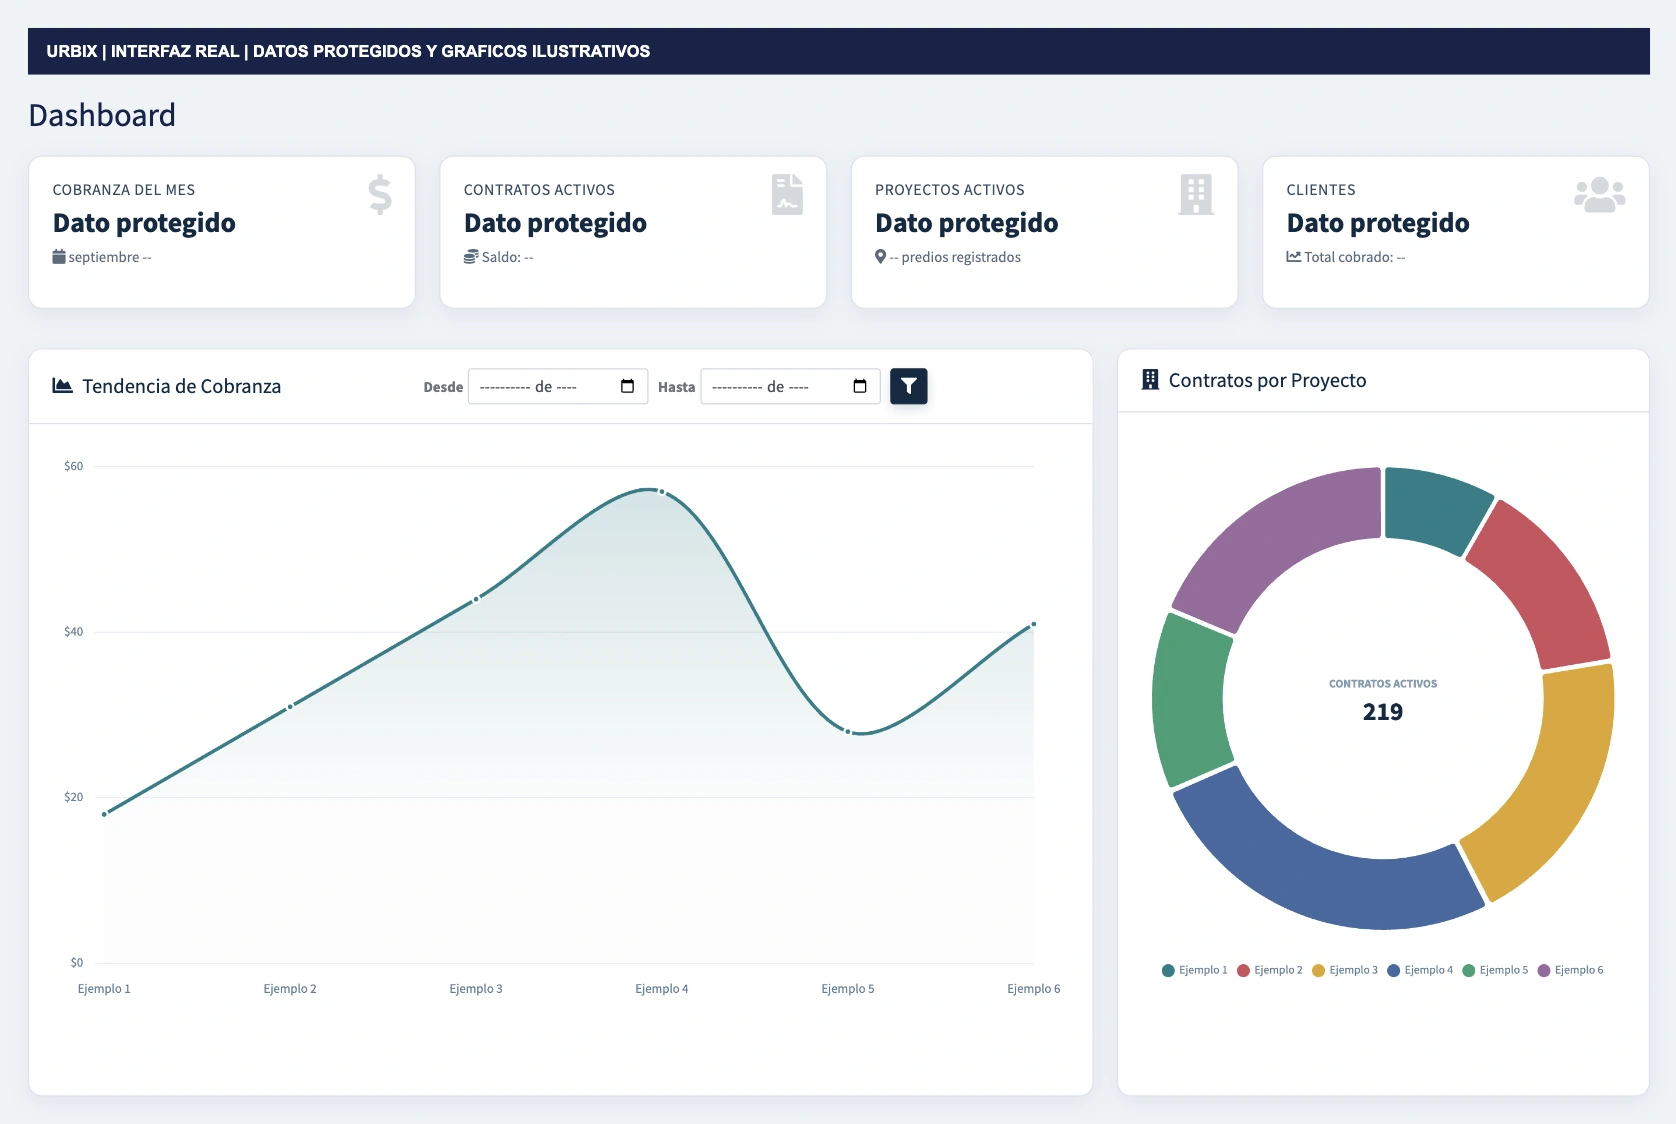Click the $40 axis label
Viewport: 1676px width, 1124px height.
[x=73, y=632]
